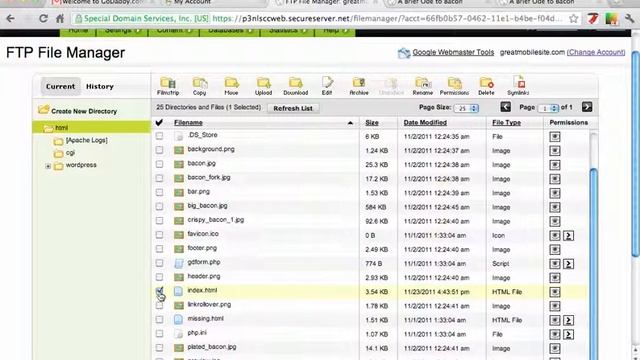Click the plated_bacon.jpg filename
The height and width of the screenshot is (360, 640).
pos(211,347)
